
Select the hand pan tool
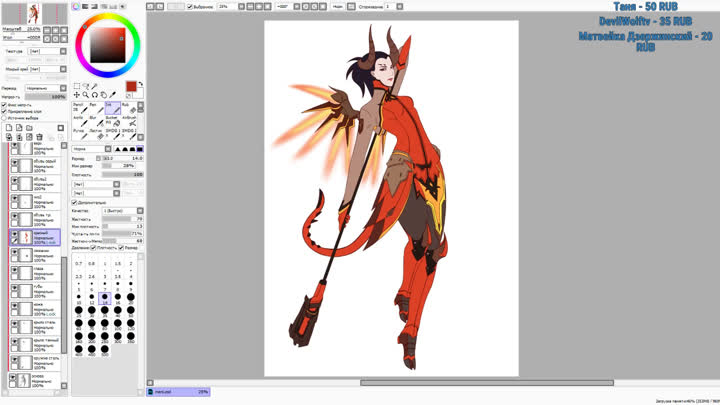point(104,95)
